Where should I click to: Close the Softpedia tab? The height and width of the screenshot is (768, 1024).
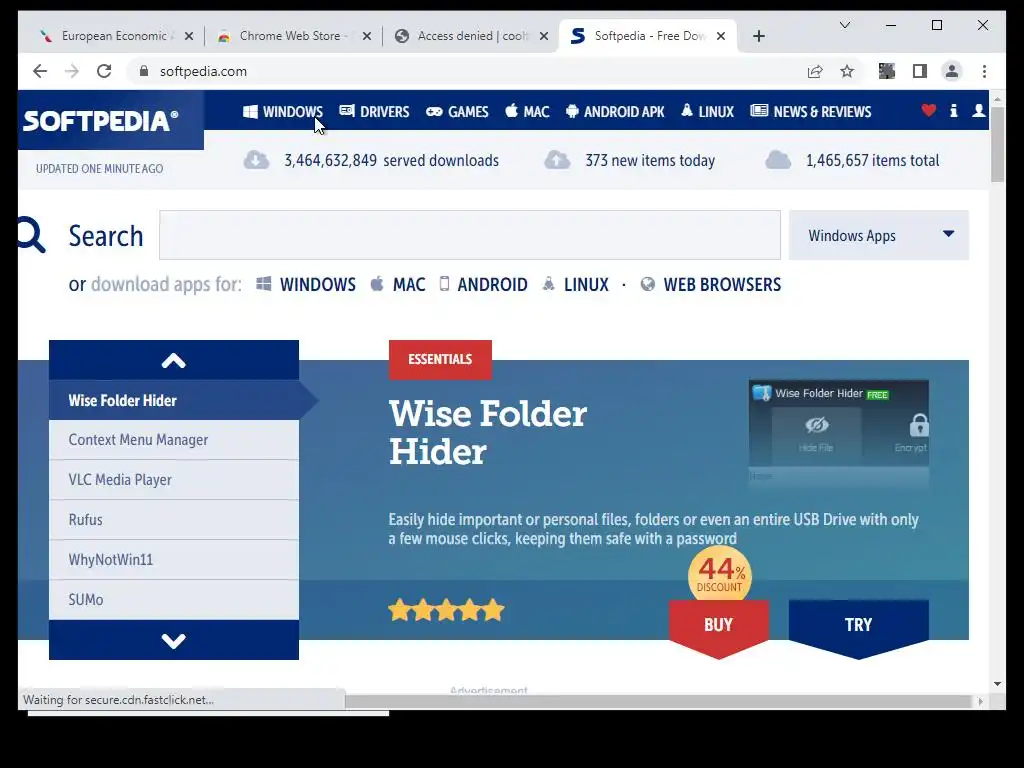pyautogui.click(x=721, y=36)
